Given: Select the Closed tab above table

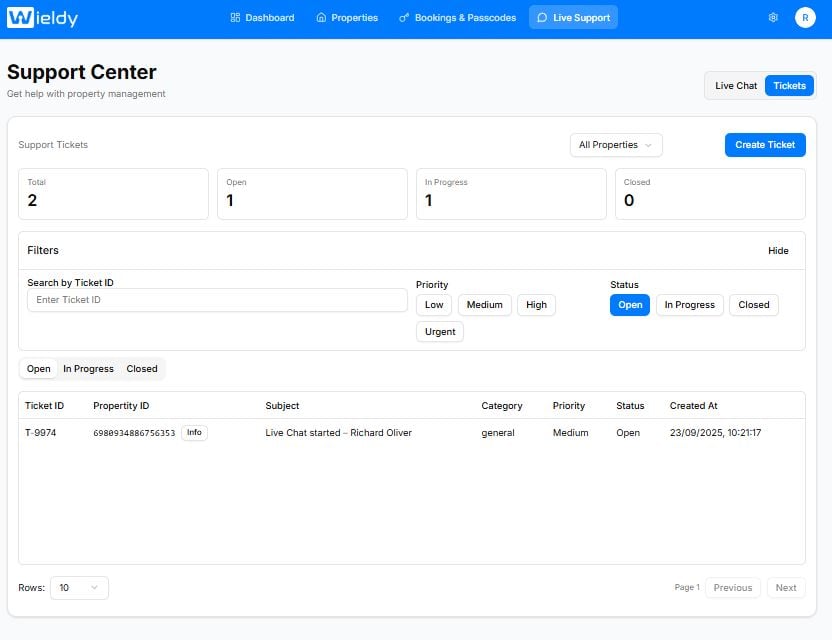Looking at the screenshot, I should [x=142, y=369].
